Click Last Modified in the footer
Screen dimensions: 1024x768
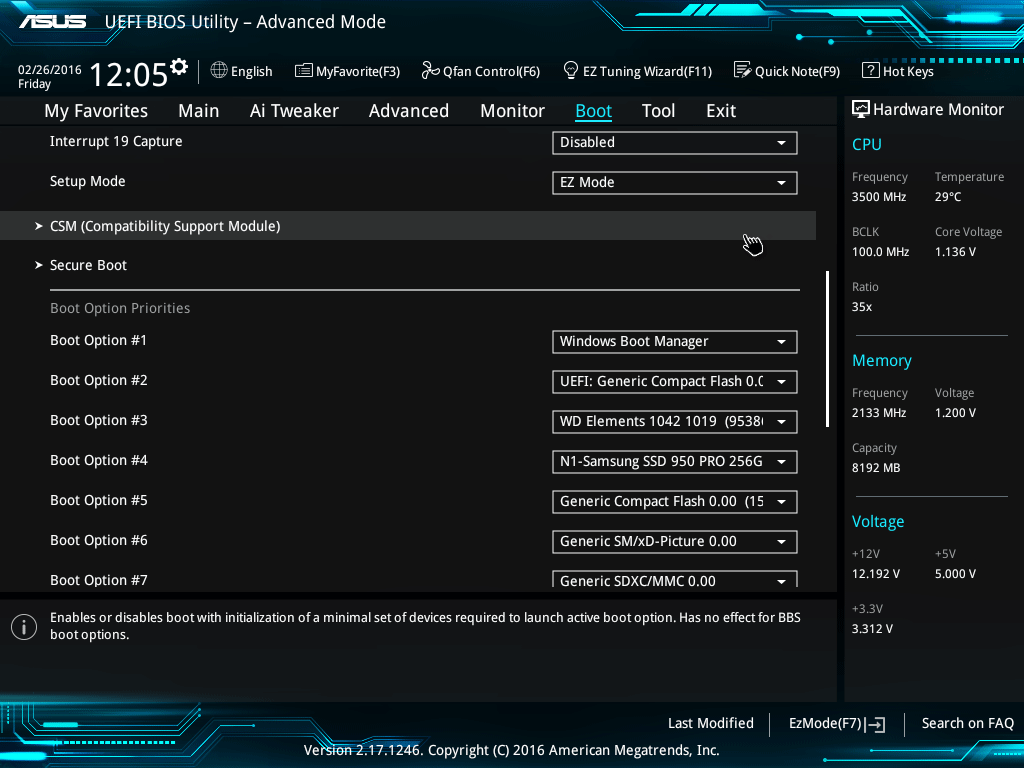711,724
